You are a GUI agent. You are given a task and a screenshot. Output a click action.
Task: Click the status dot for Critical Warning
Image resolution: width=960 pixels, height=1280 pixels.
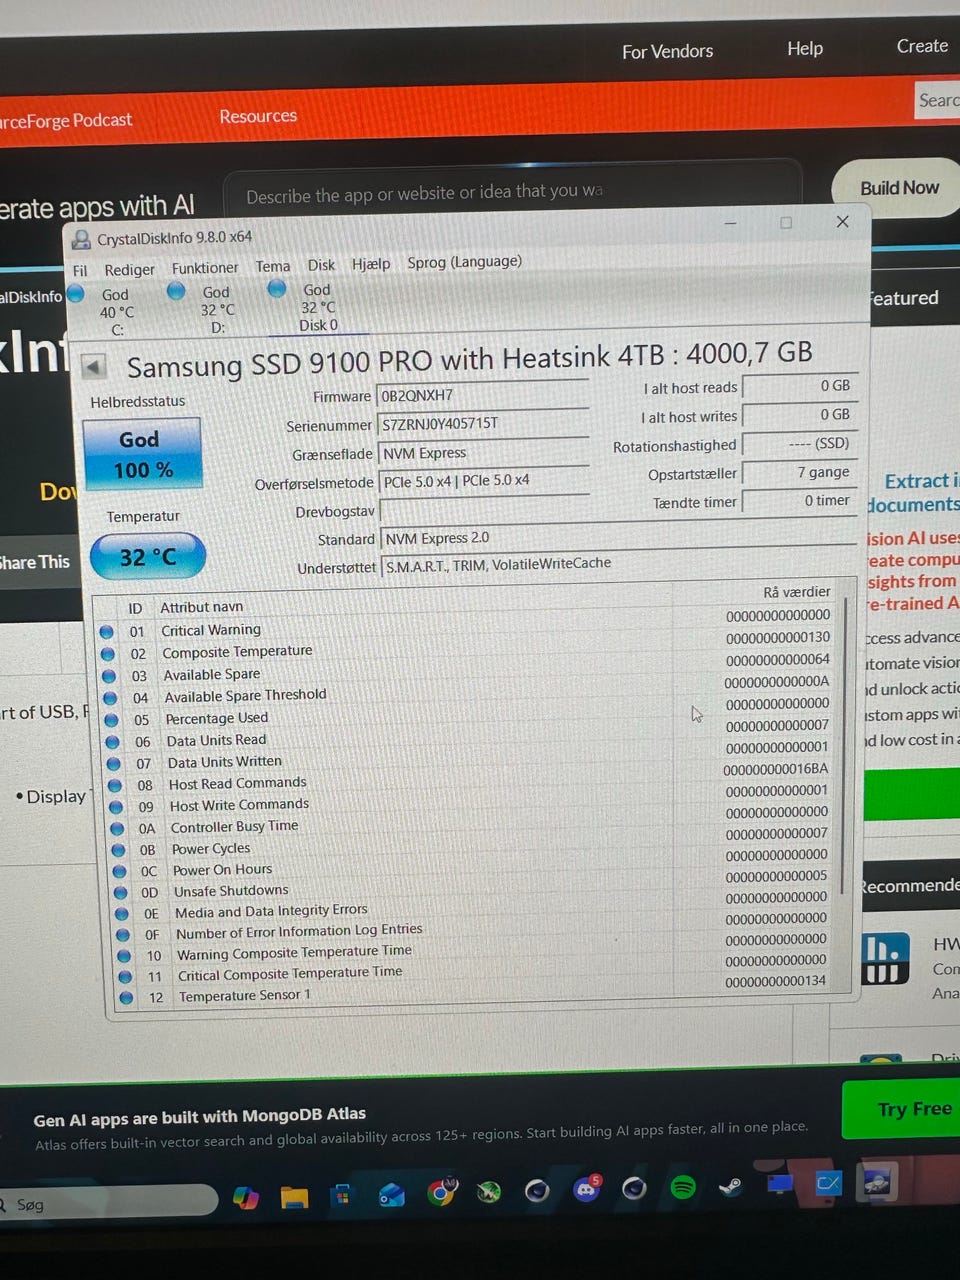click(107, 632)
